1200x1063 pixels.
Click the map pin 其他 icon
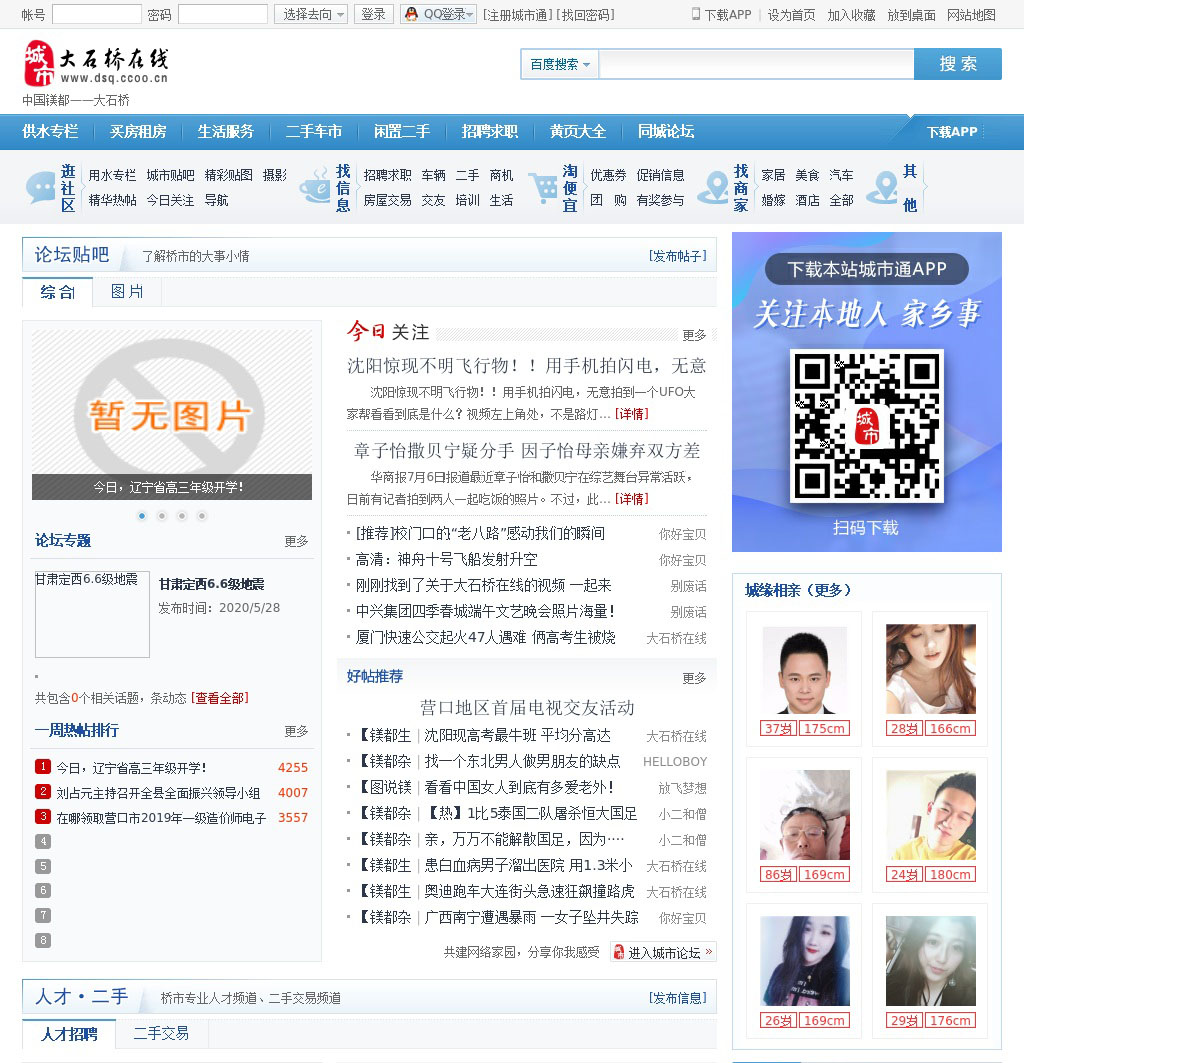pyautogui.click(x=883, y=187)
